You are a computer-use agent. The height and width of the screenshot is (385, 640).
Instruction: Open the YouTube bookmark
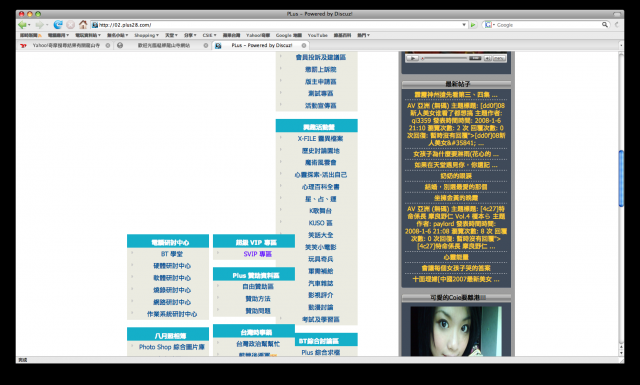[x=318, y=36]
